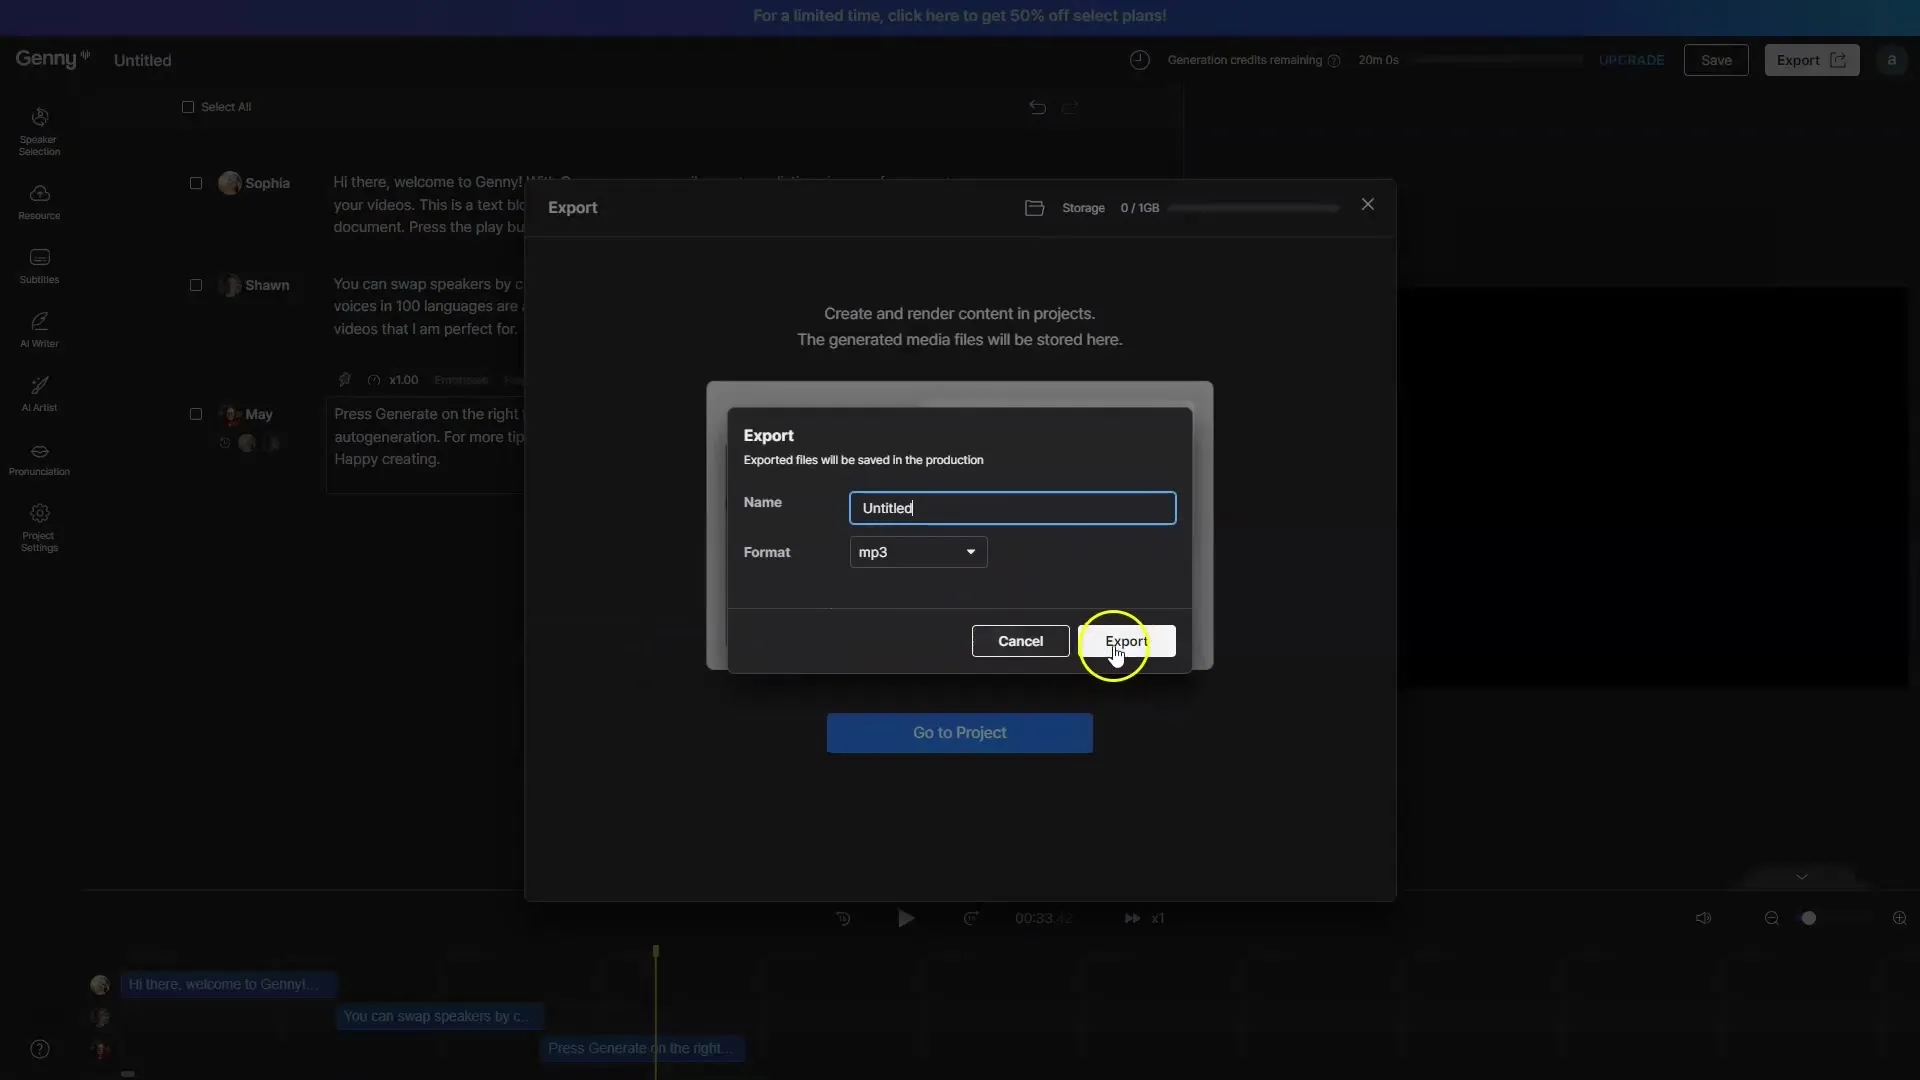Zoom in the timeline
Screen dimensions: 1920x1080
tap(1899, 918)
